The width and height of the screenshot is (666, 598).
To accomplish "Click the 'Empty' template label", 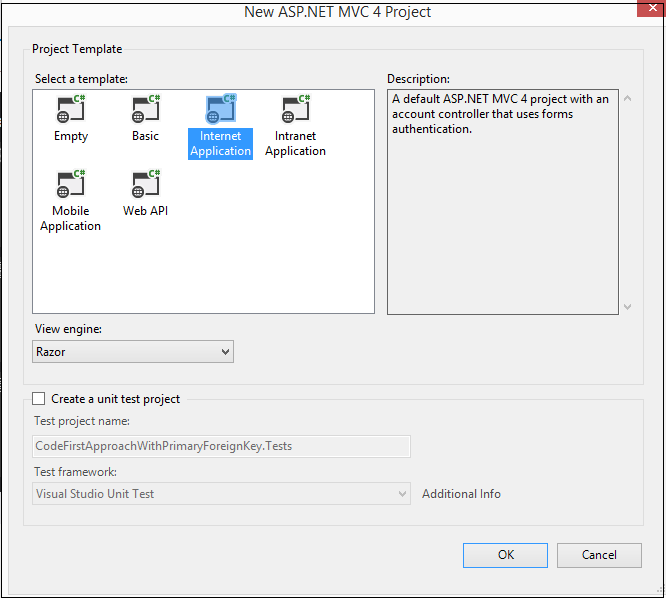I will (71, 136).
